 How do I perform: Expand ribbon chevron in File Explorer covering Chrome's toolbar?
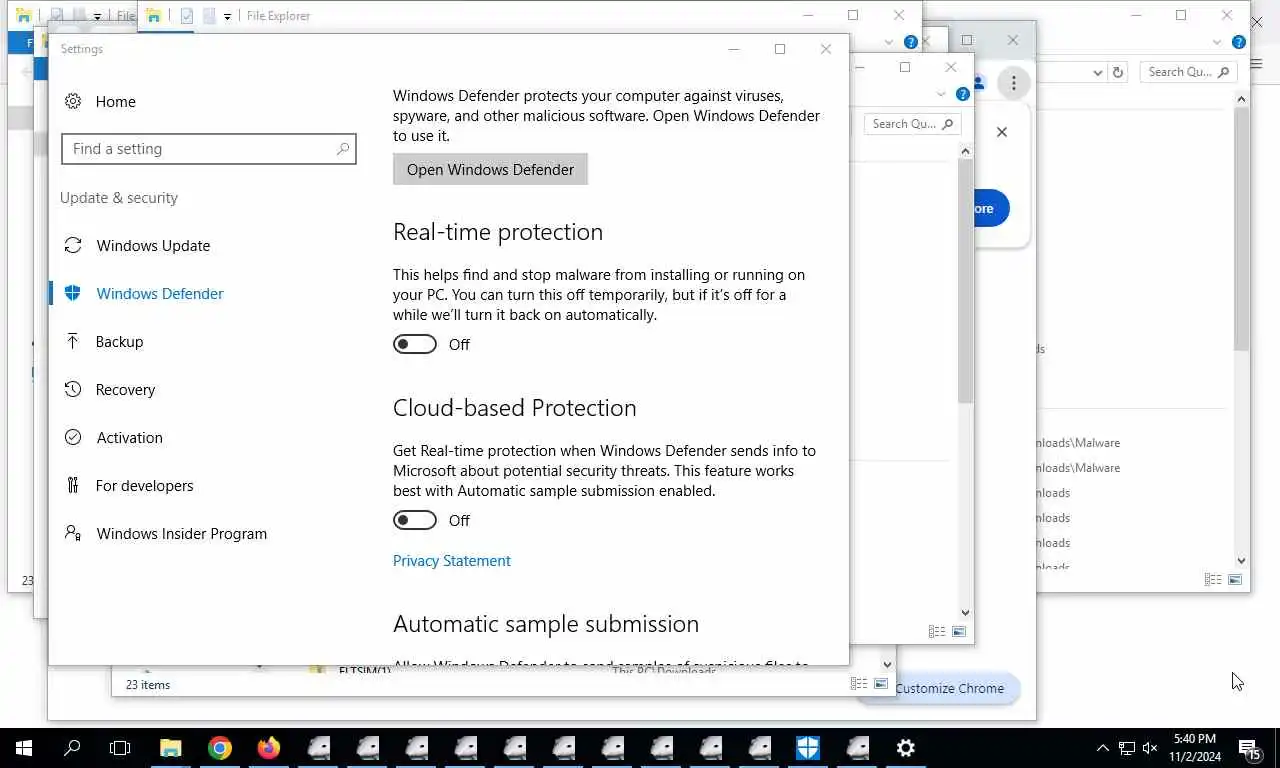941,94
